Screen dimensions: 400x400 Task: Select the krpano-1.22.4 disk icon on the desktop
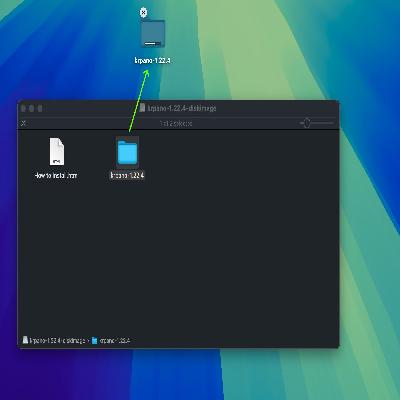[x=153, y=34]
